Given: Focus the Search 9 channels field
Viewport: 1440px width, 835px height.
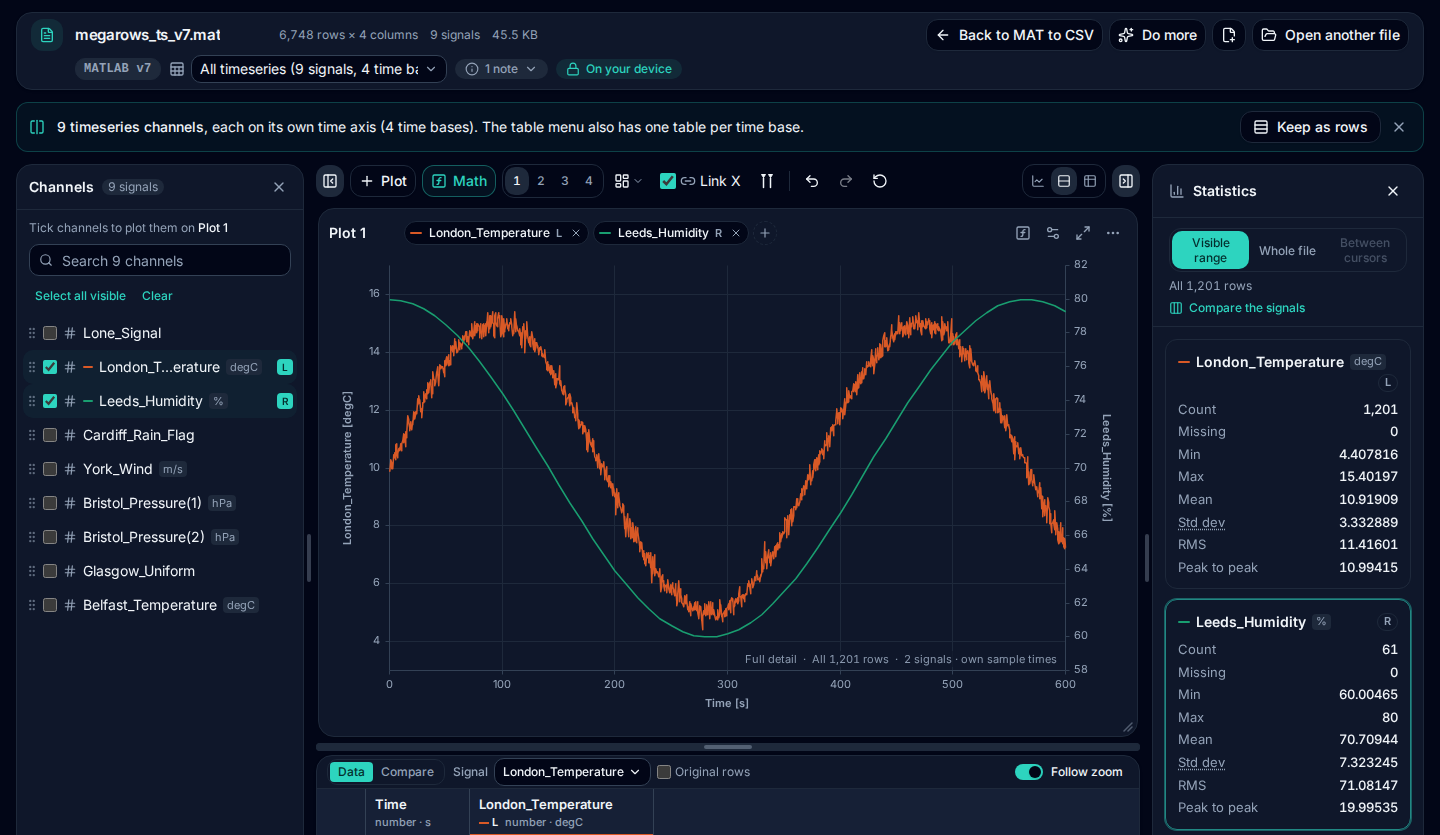Looking at the screenshot, I should coord(160,261).
